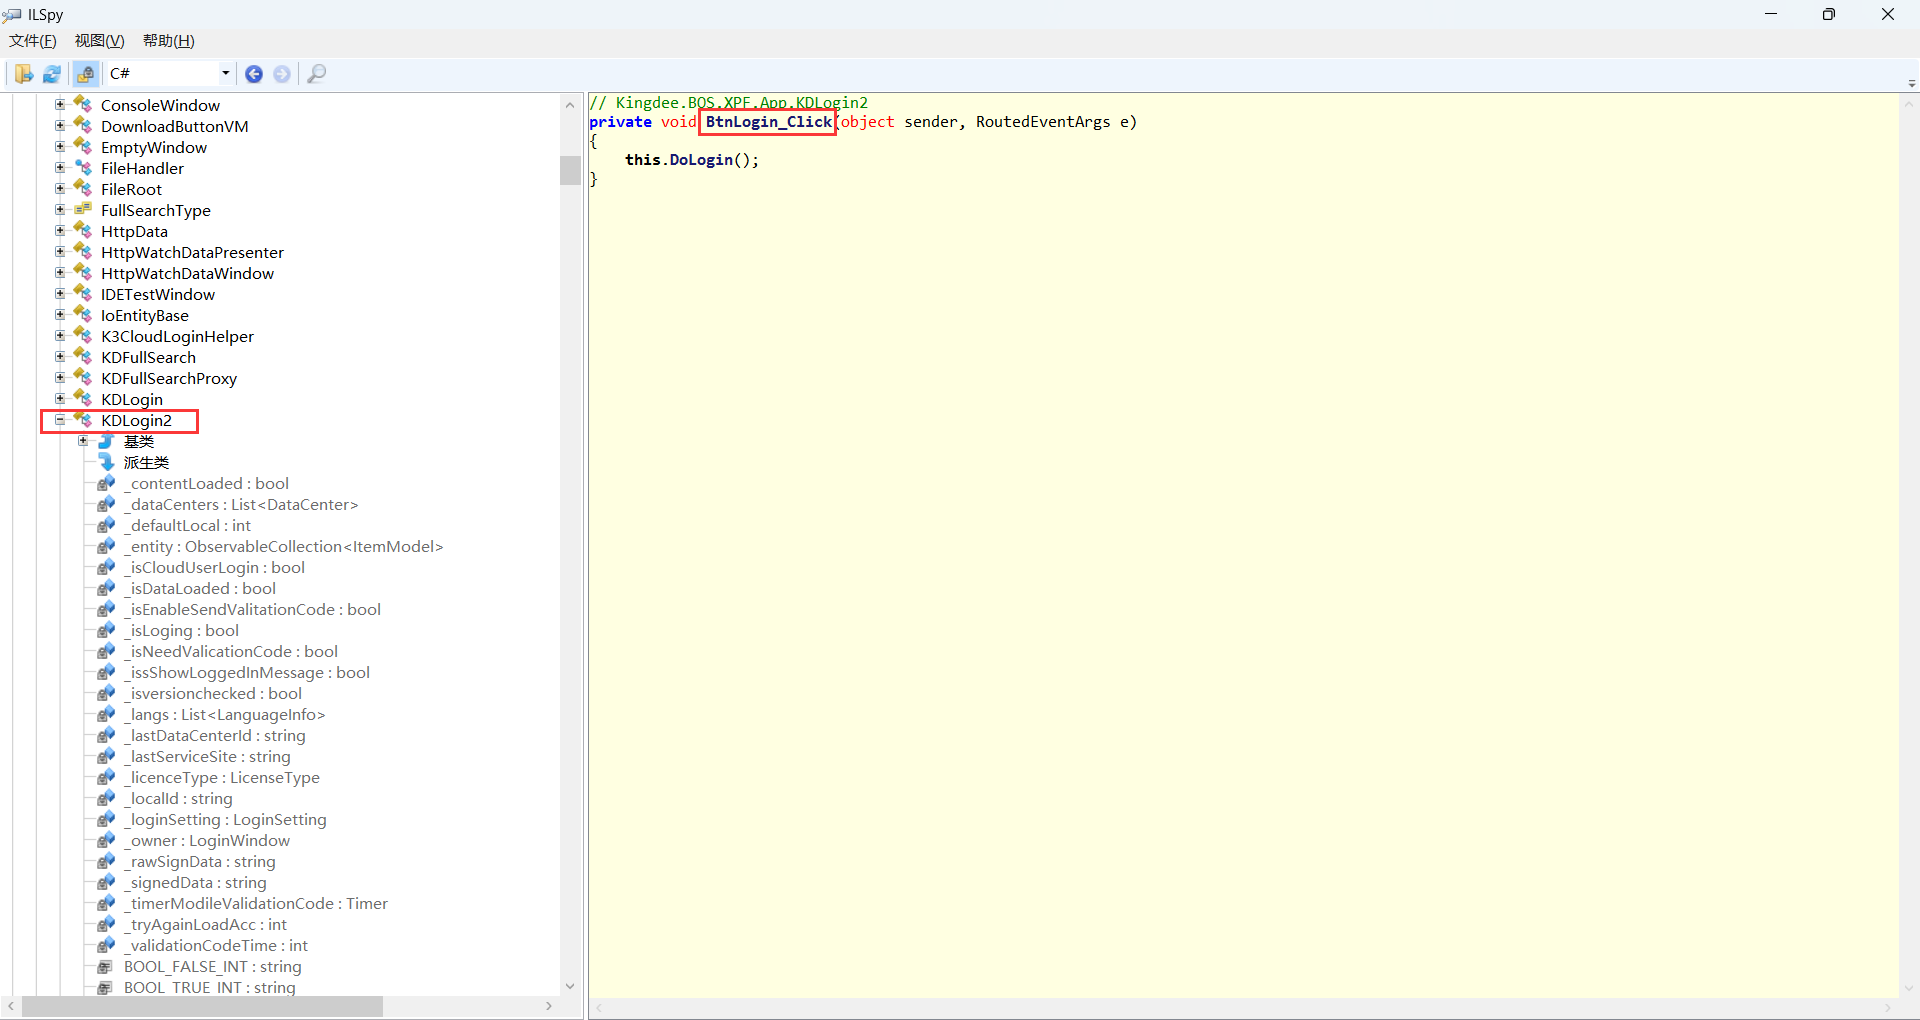1920x1020 pixels.
Task: Select the _lastDataCenterId : string field
Action: (x=214, y=735)
